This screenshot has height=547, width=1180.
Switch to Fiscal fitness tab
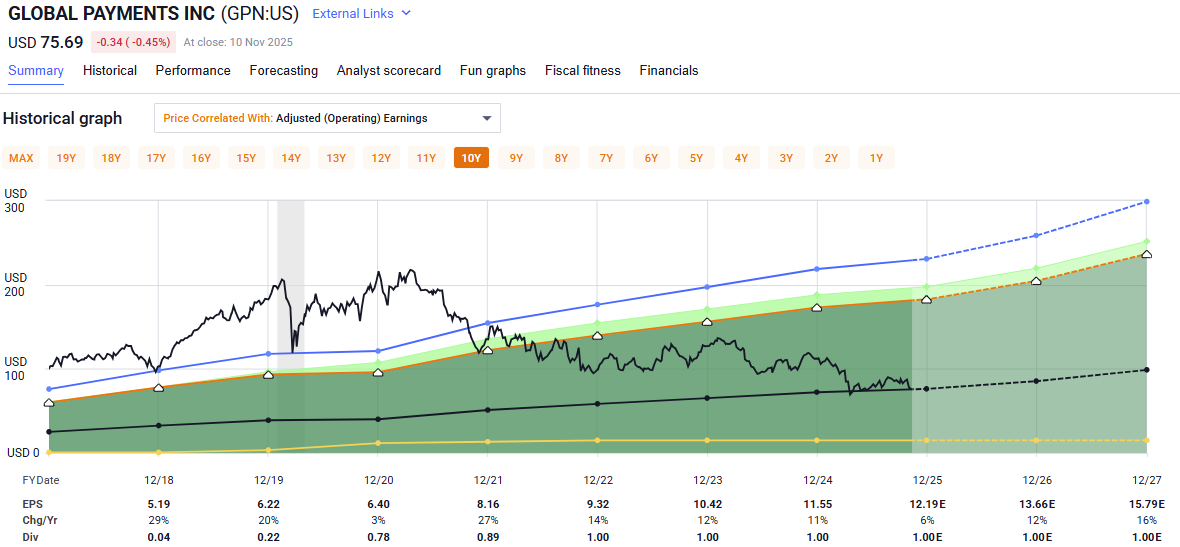tap(582, 71)
